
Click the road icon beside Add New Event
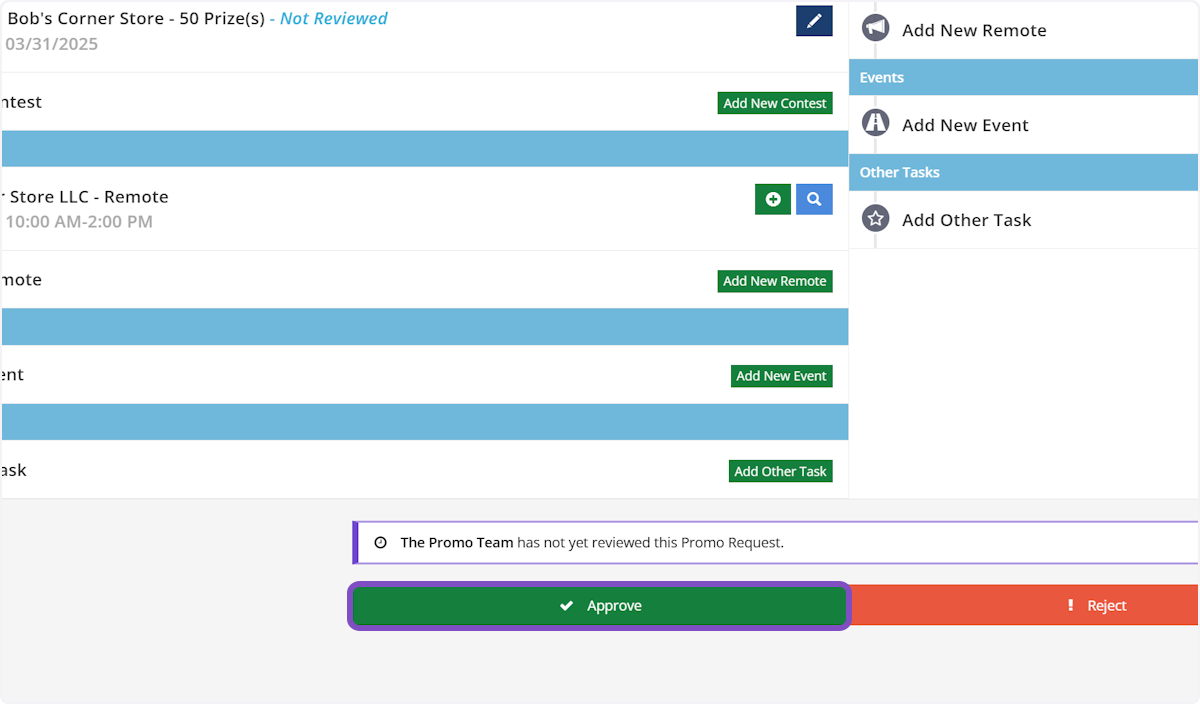(875, 124)
